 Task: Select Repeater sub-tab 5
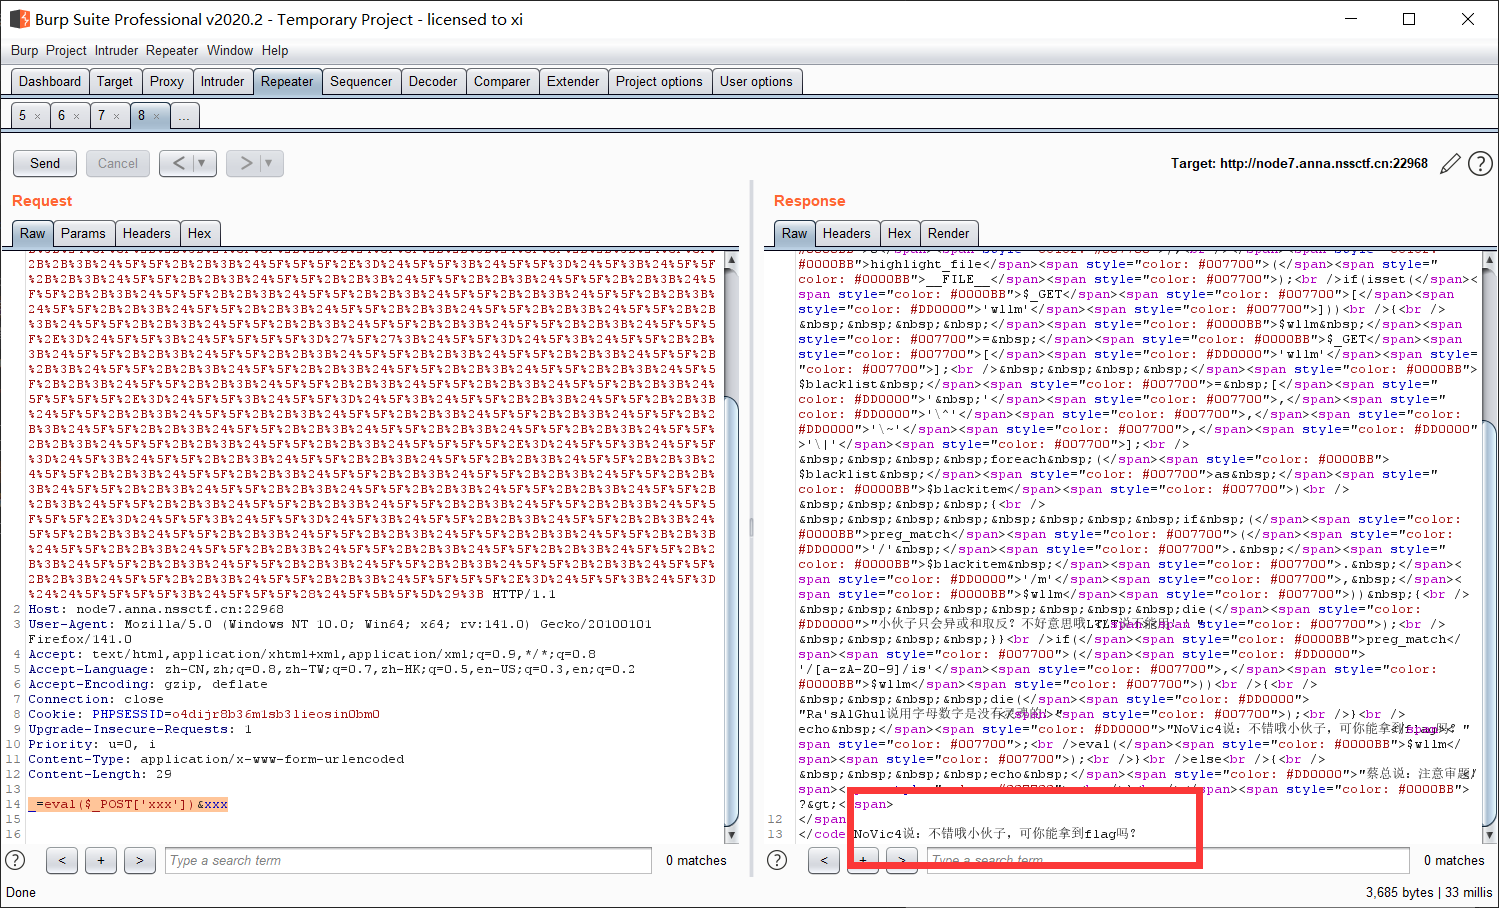coord(23,116)
